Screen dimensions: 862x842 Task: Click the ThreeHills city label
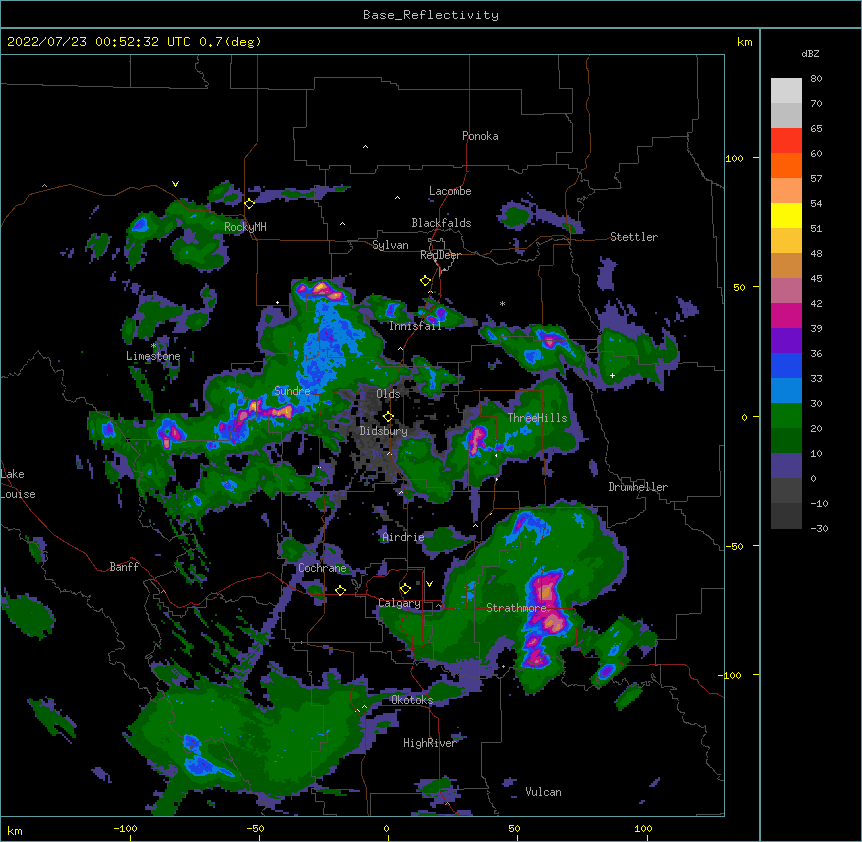537,418
